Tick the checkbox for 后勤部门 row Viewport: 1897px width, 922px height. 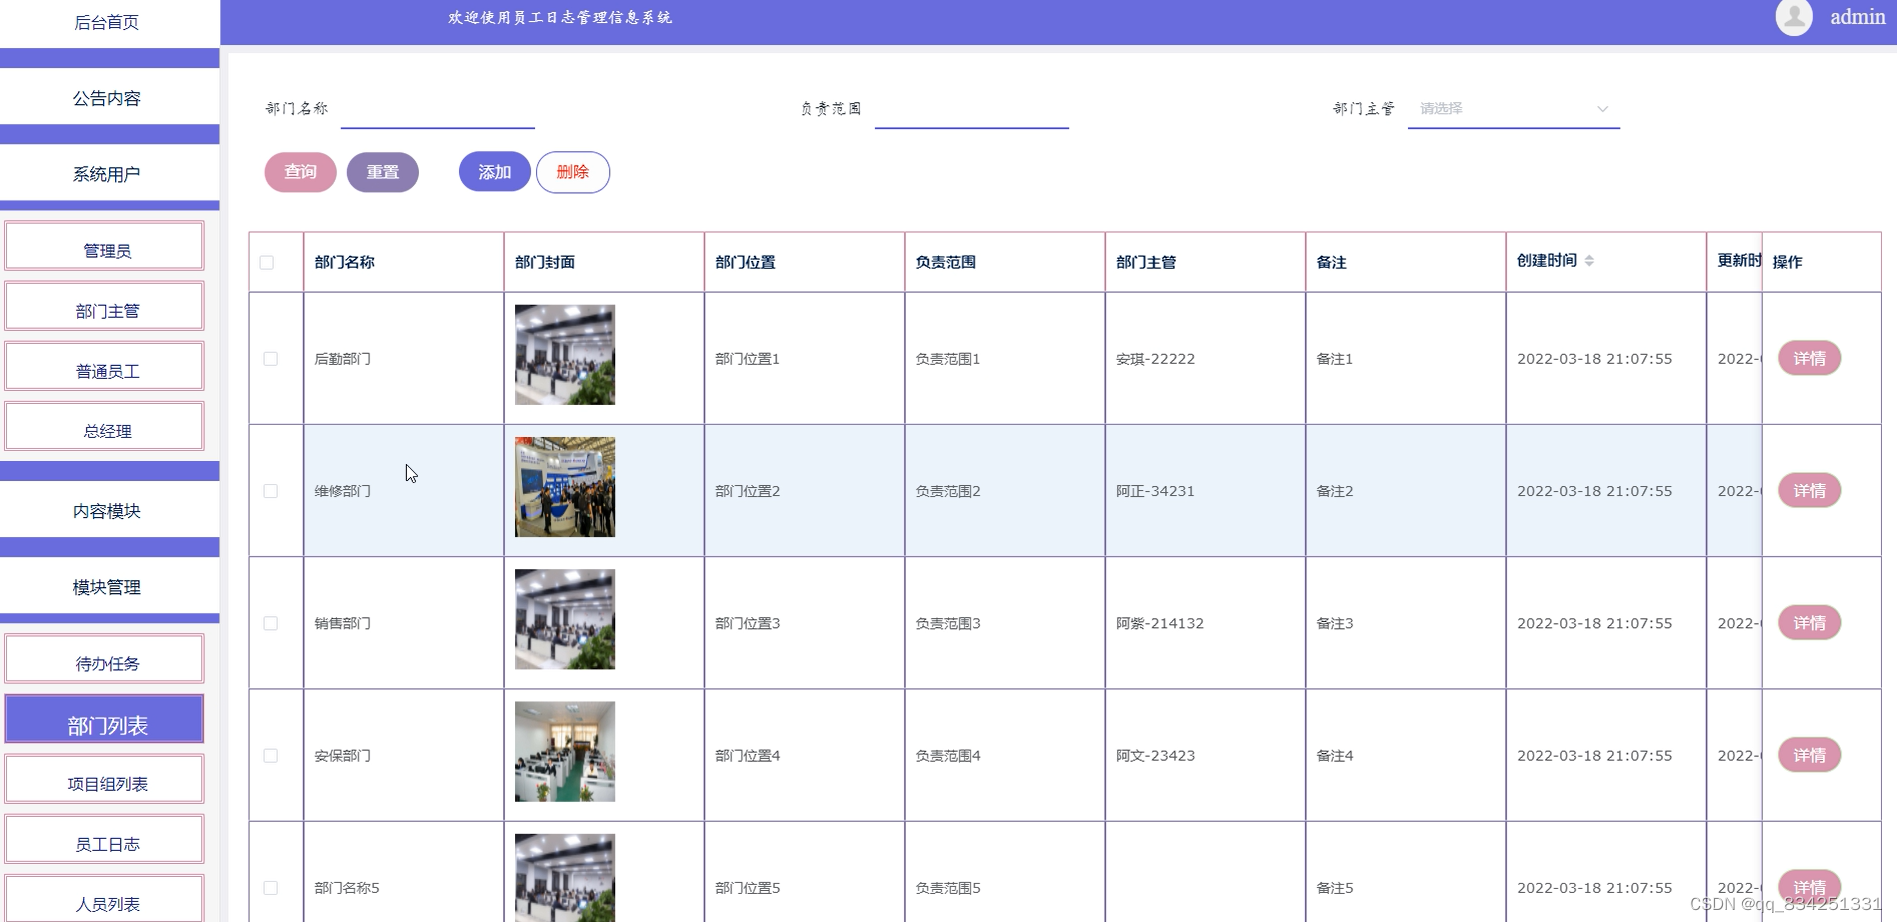click(270, 359)
